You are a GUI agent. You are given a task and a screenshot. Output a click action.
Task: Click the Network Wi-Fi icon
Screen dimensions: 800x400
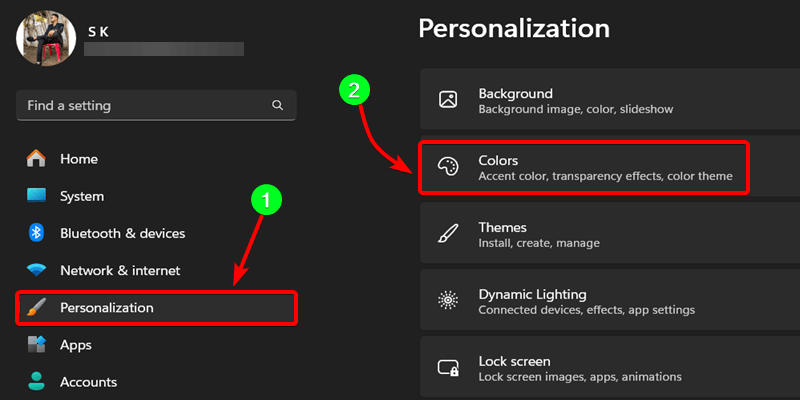click(37, 270)
